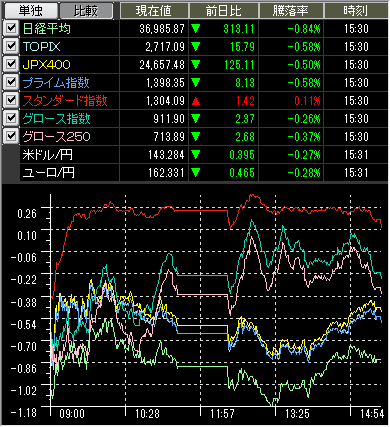Click the 米ドル/円 rate 143.284
Screen dimensions: 390x427
[166, 155]
